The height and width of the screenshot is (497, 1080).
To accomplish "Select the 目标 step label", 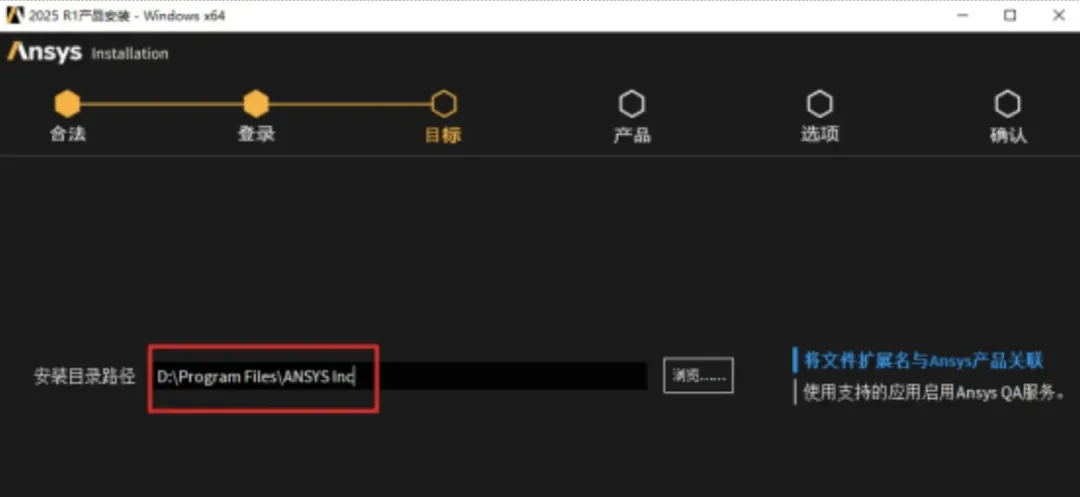I will tap(444, 134).
